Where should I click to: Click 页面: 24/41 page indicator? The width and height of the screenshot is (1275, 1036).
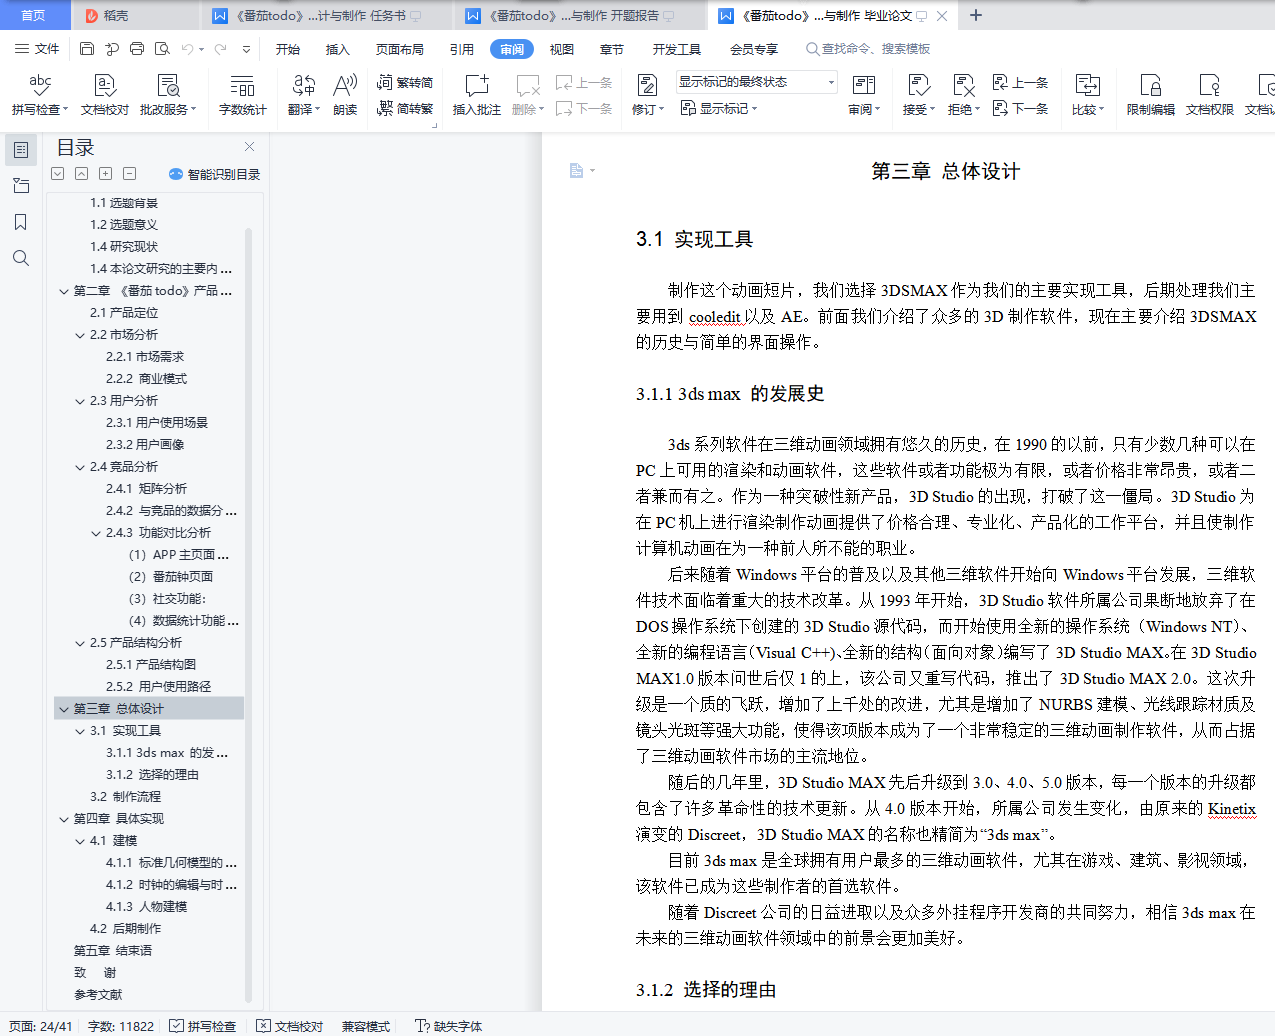click(41, 1026)
